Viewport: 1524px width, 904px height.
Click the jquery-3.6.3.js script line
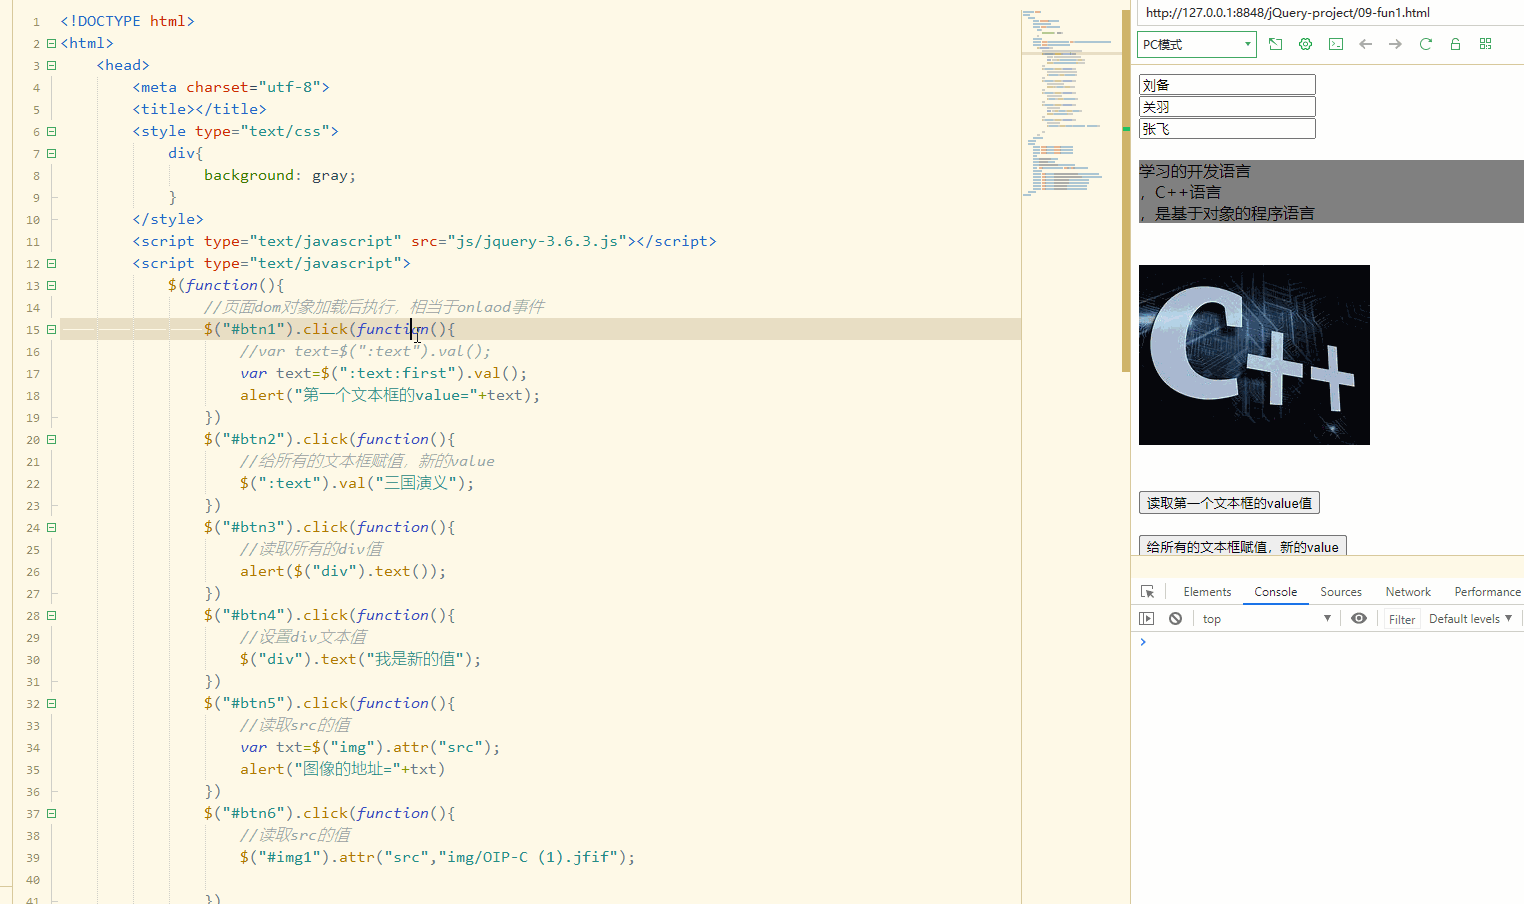coord(424,241)
